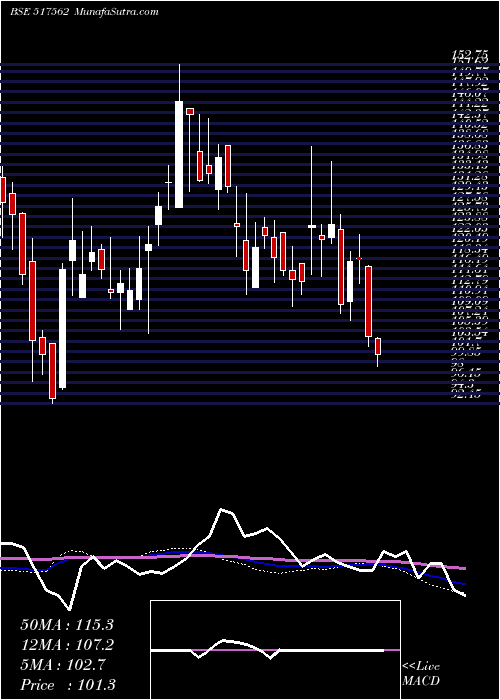Click the last red candlestick at right end
Viewport: 500px width, 700px height.
click(x=378, y=346)
